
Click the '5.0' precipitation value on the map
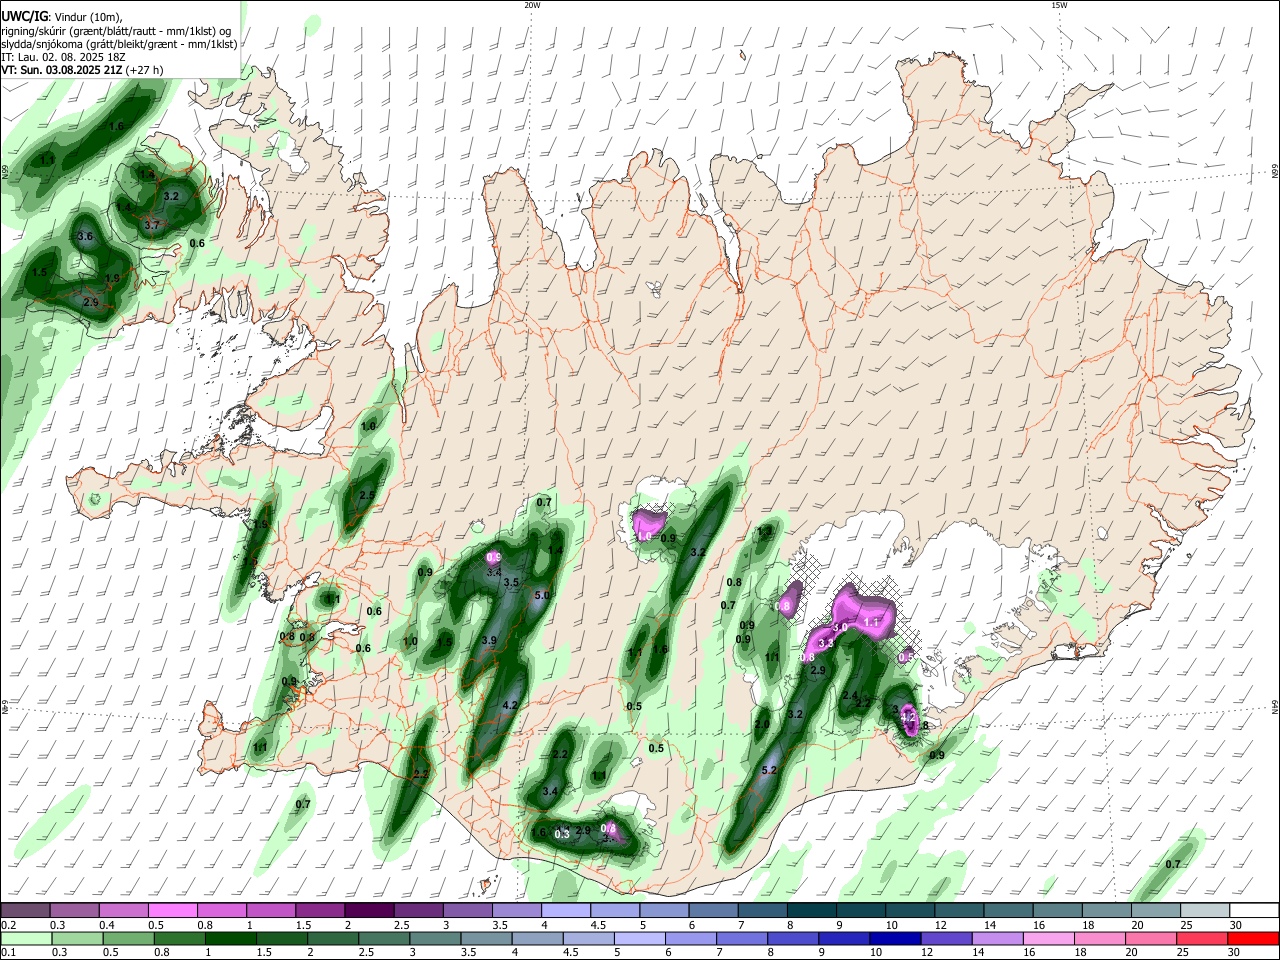pos(543,596)
